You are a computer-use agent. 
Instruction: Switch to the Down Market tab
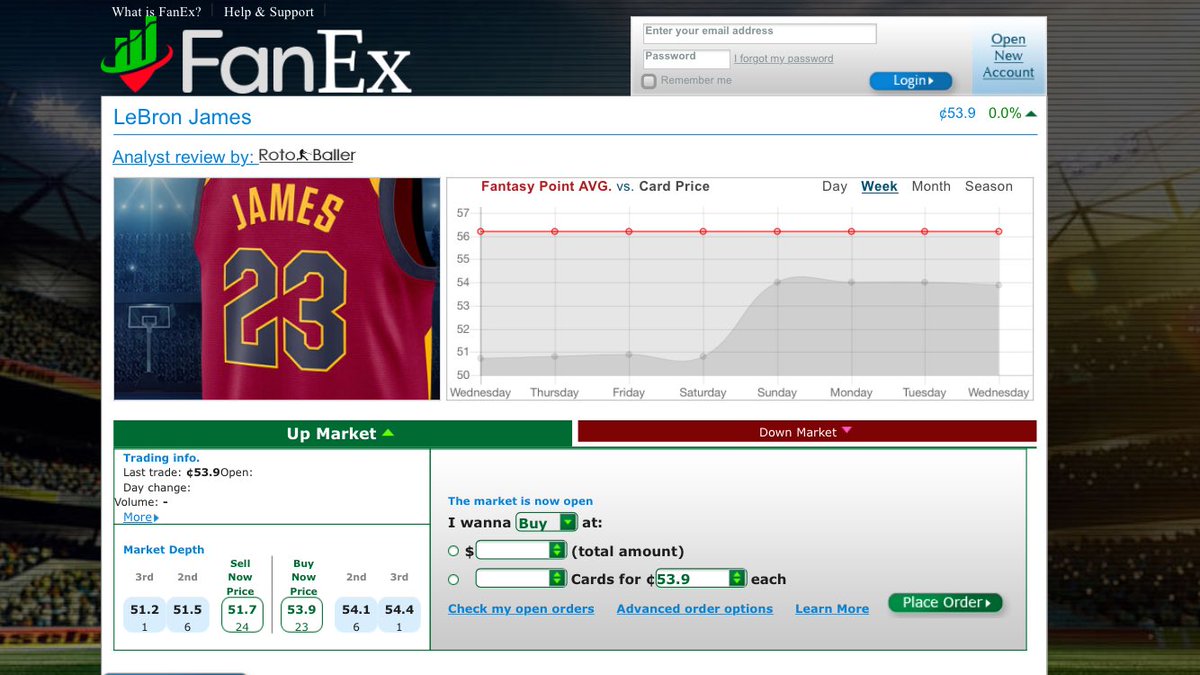click(x=807, y=432)
